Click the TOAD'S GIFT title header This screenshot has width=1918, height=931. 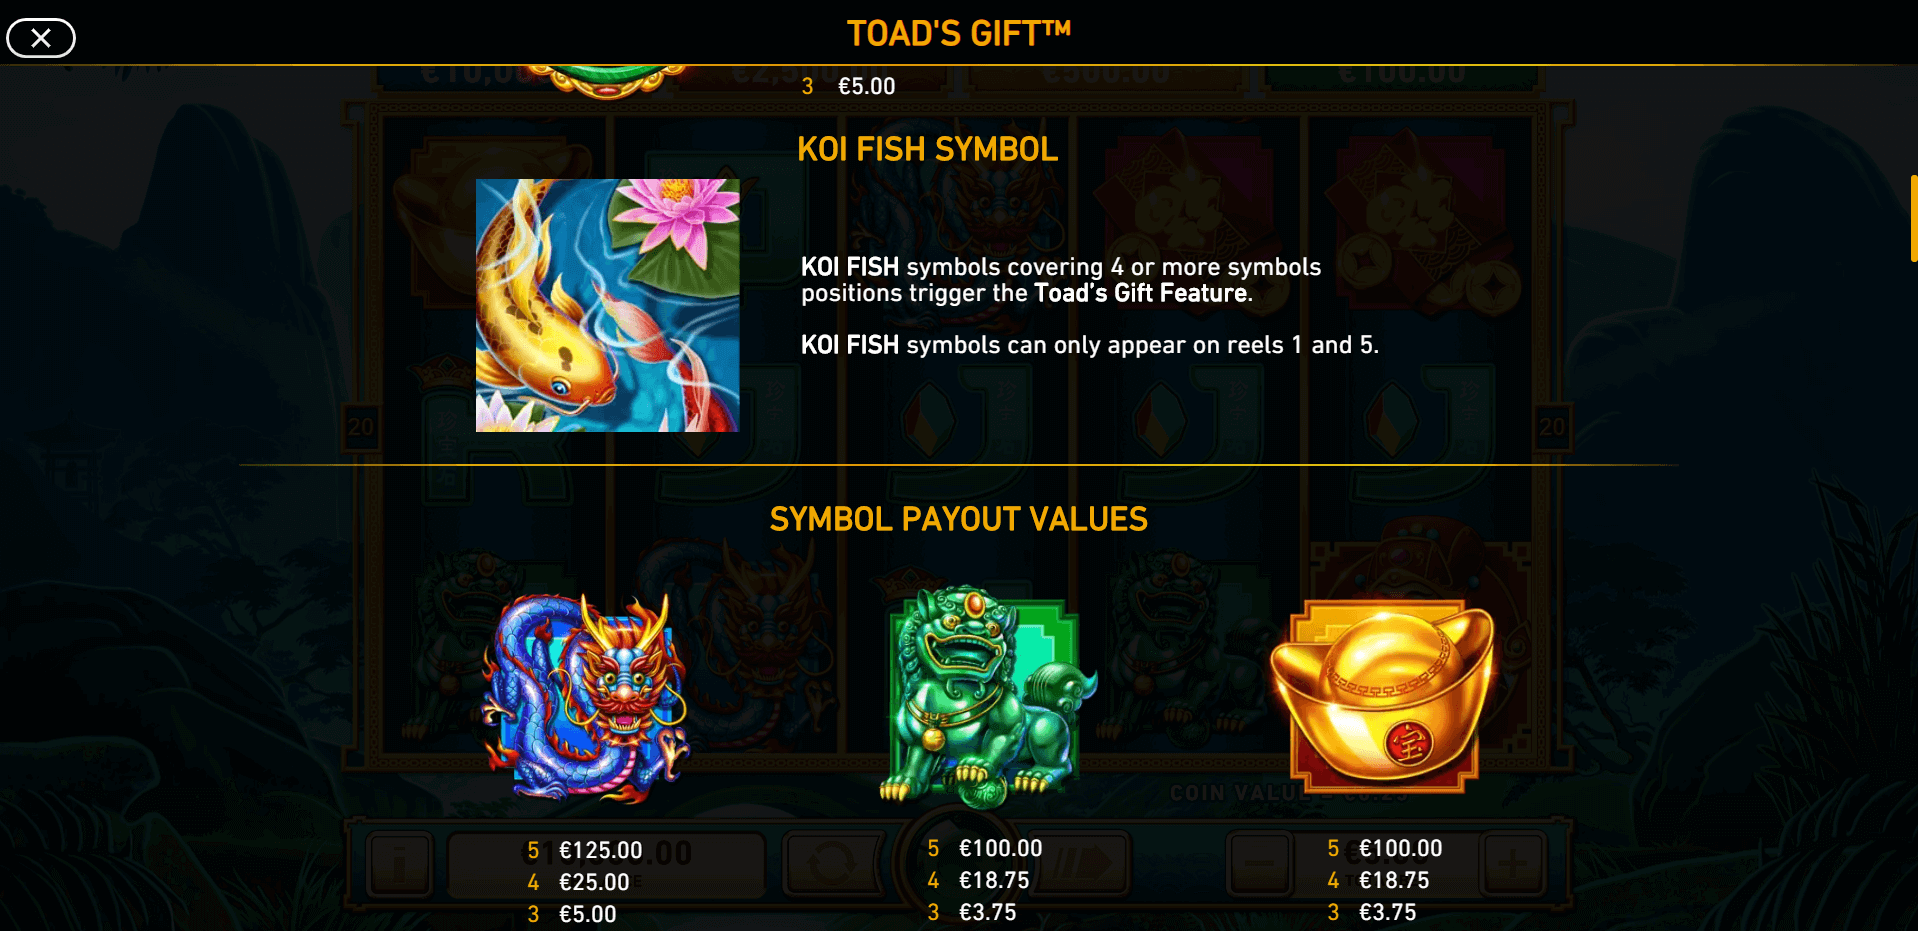click(x=959, y=34)
